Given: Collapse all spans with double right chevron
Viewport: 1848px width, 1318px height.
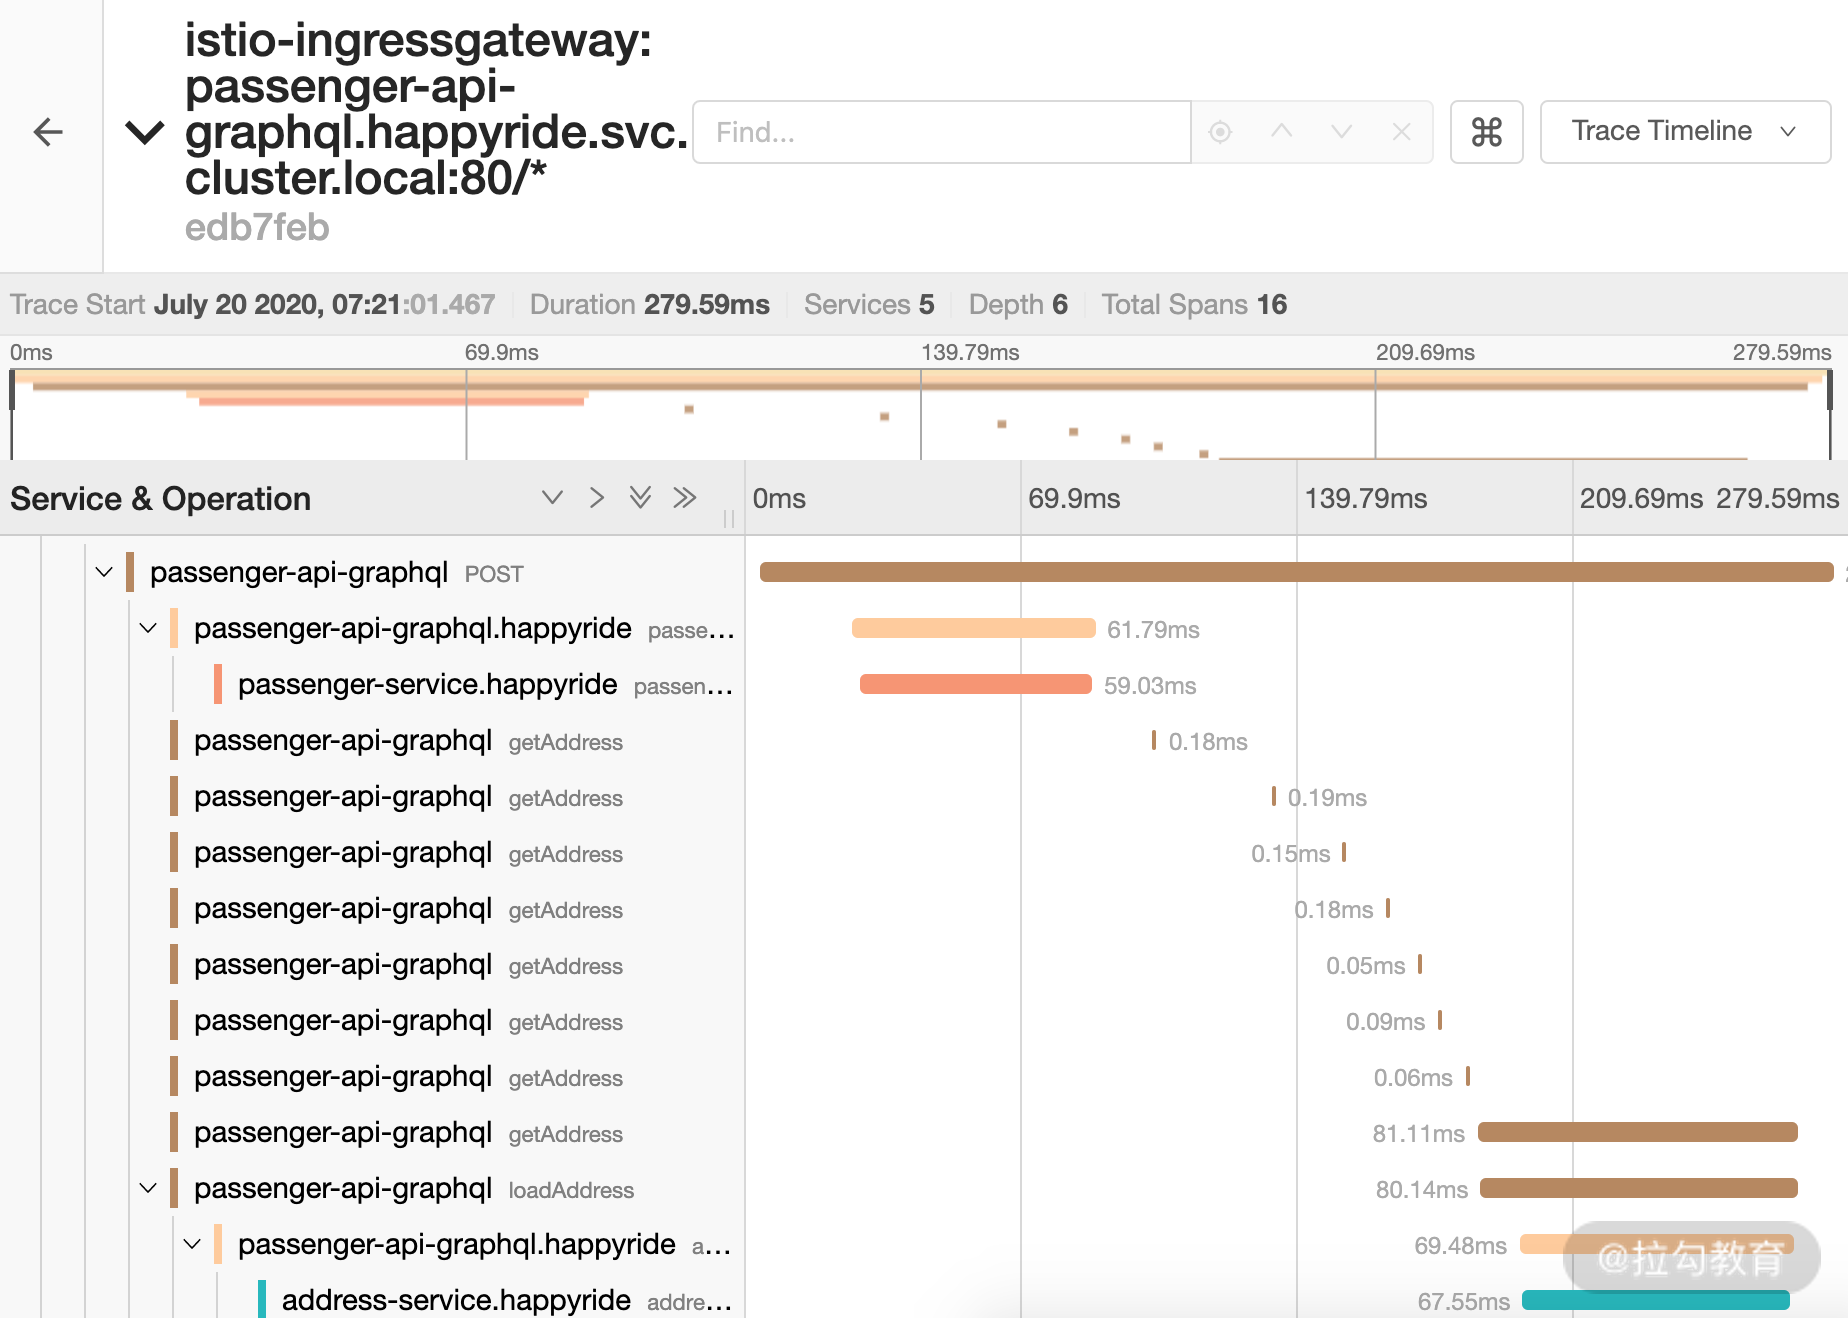Looking at the screenshot, I should coord(685,498).
